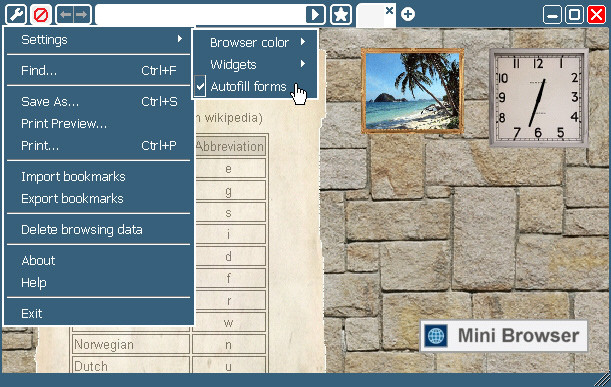Select the Norwegian table cell
The height and width of the screenshot is (387, 611).
tap(131, 345)
